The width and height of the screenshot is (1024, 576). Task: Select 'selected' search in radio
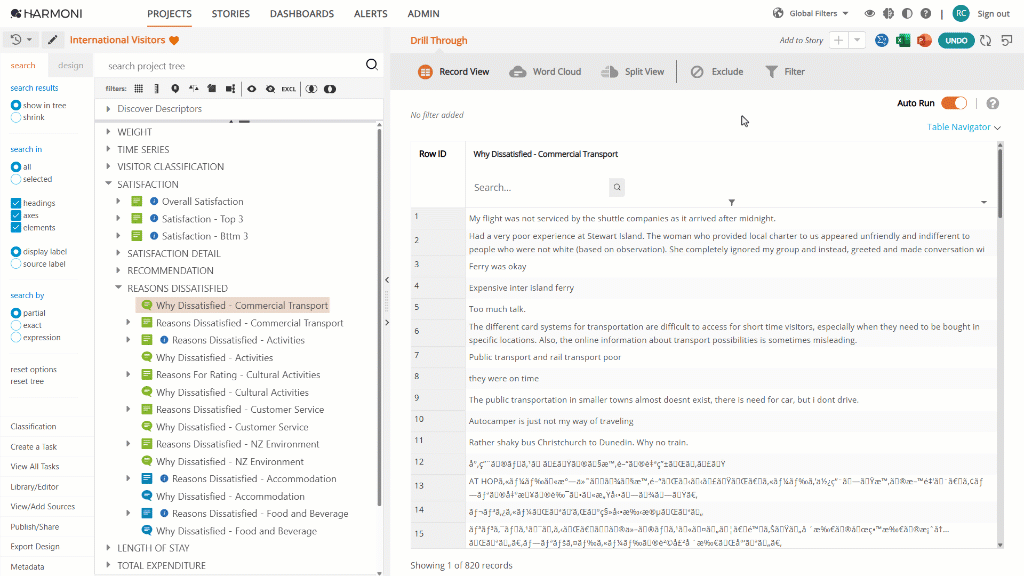pos(16,179)
